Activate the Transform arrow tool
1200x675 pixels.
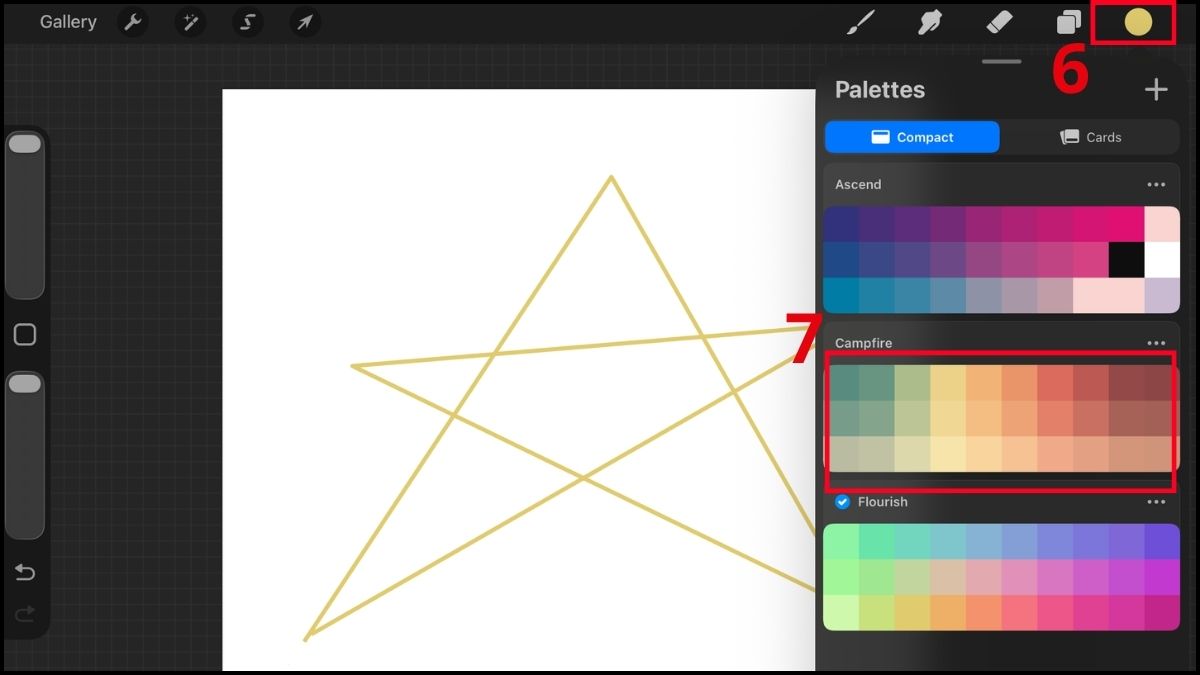click(305, 22)
